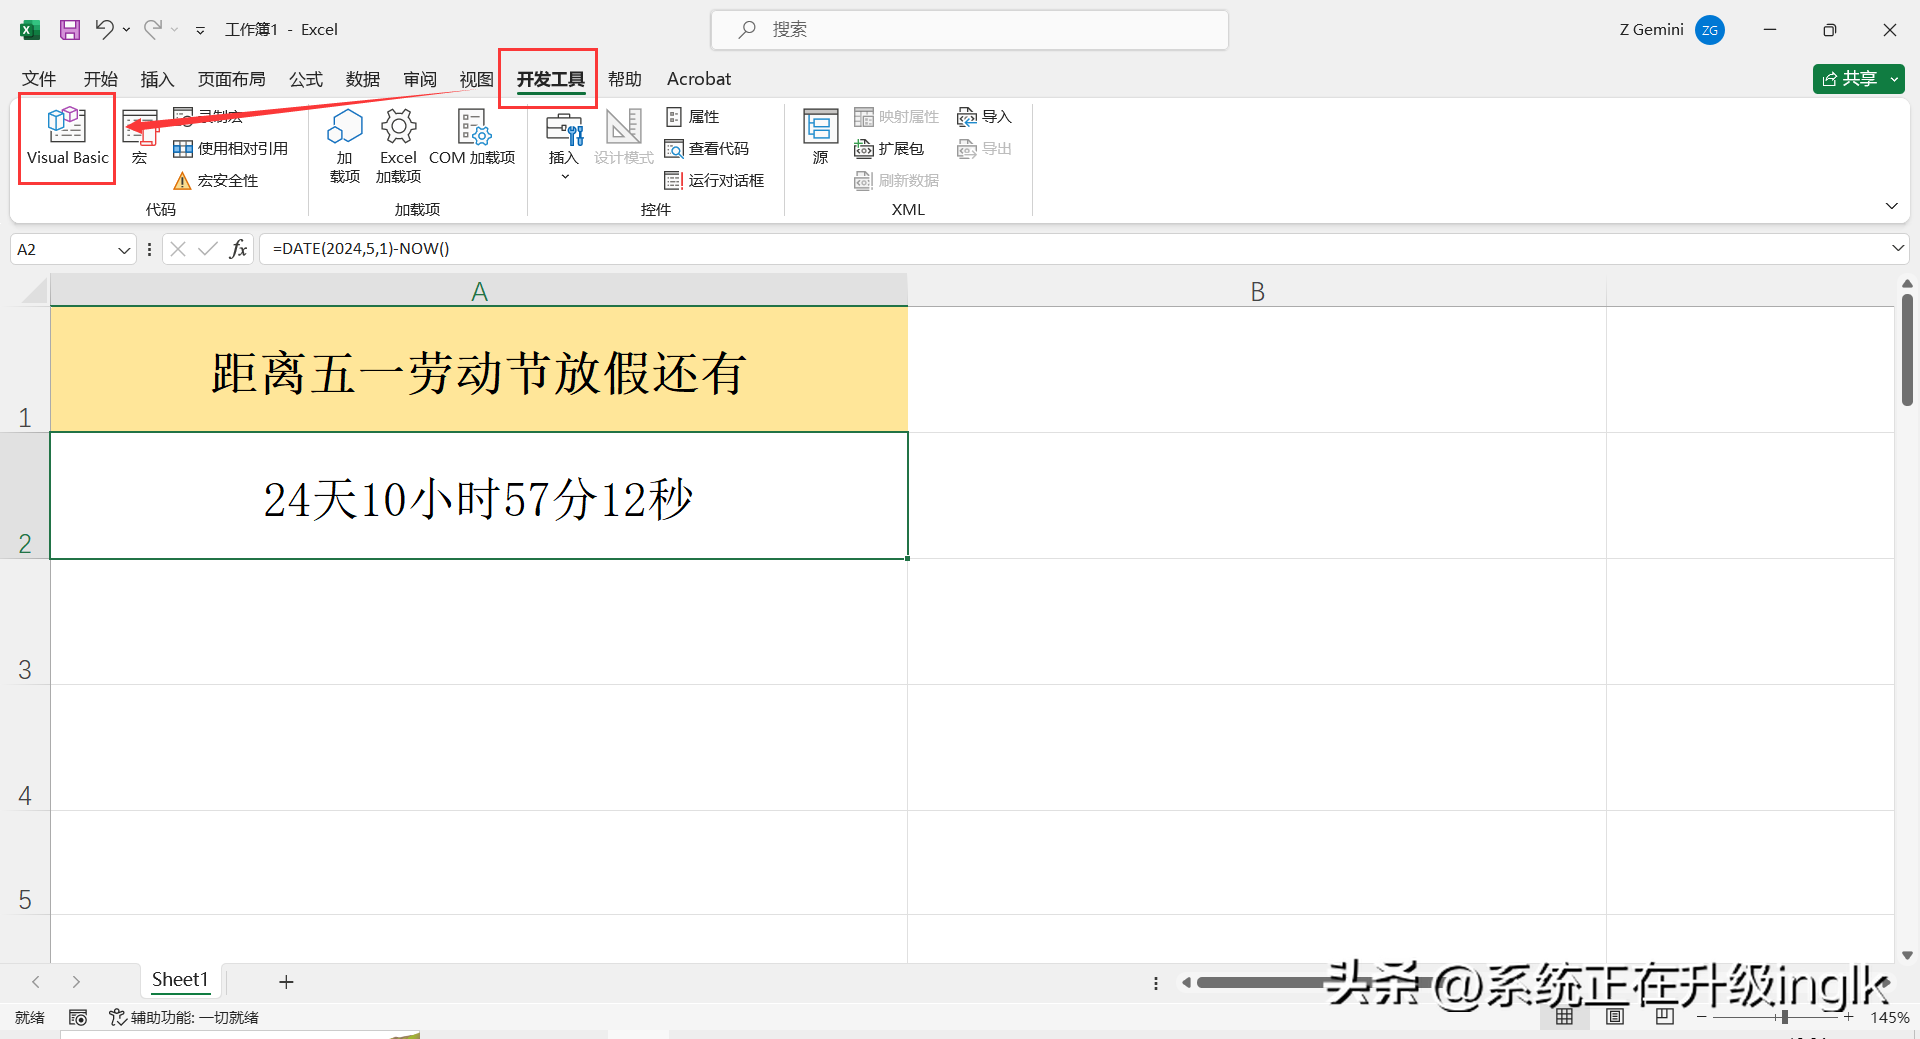Screen dimensions: 1920x1039
Task: Switch to the 公式 tab
Action: pyautogui.click(x=306, y=79)
